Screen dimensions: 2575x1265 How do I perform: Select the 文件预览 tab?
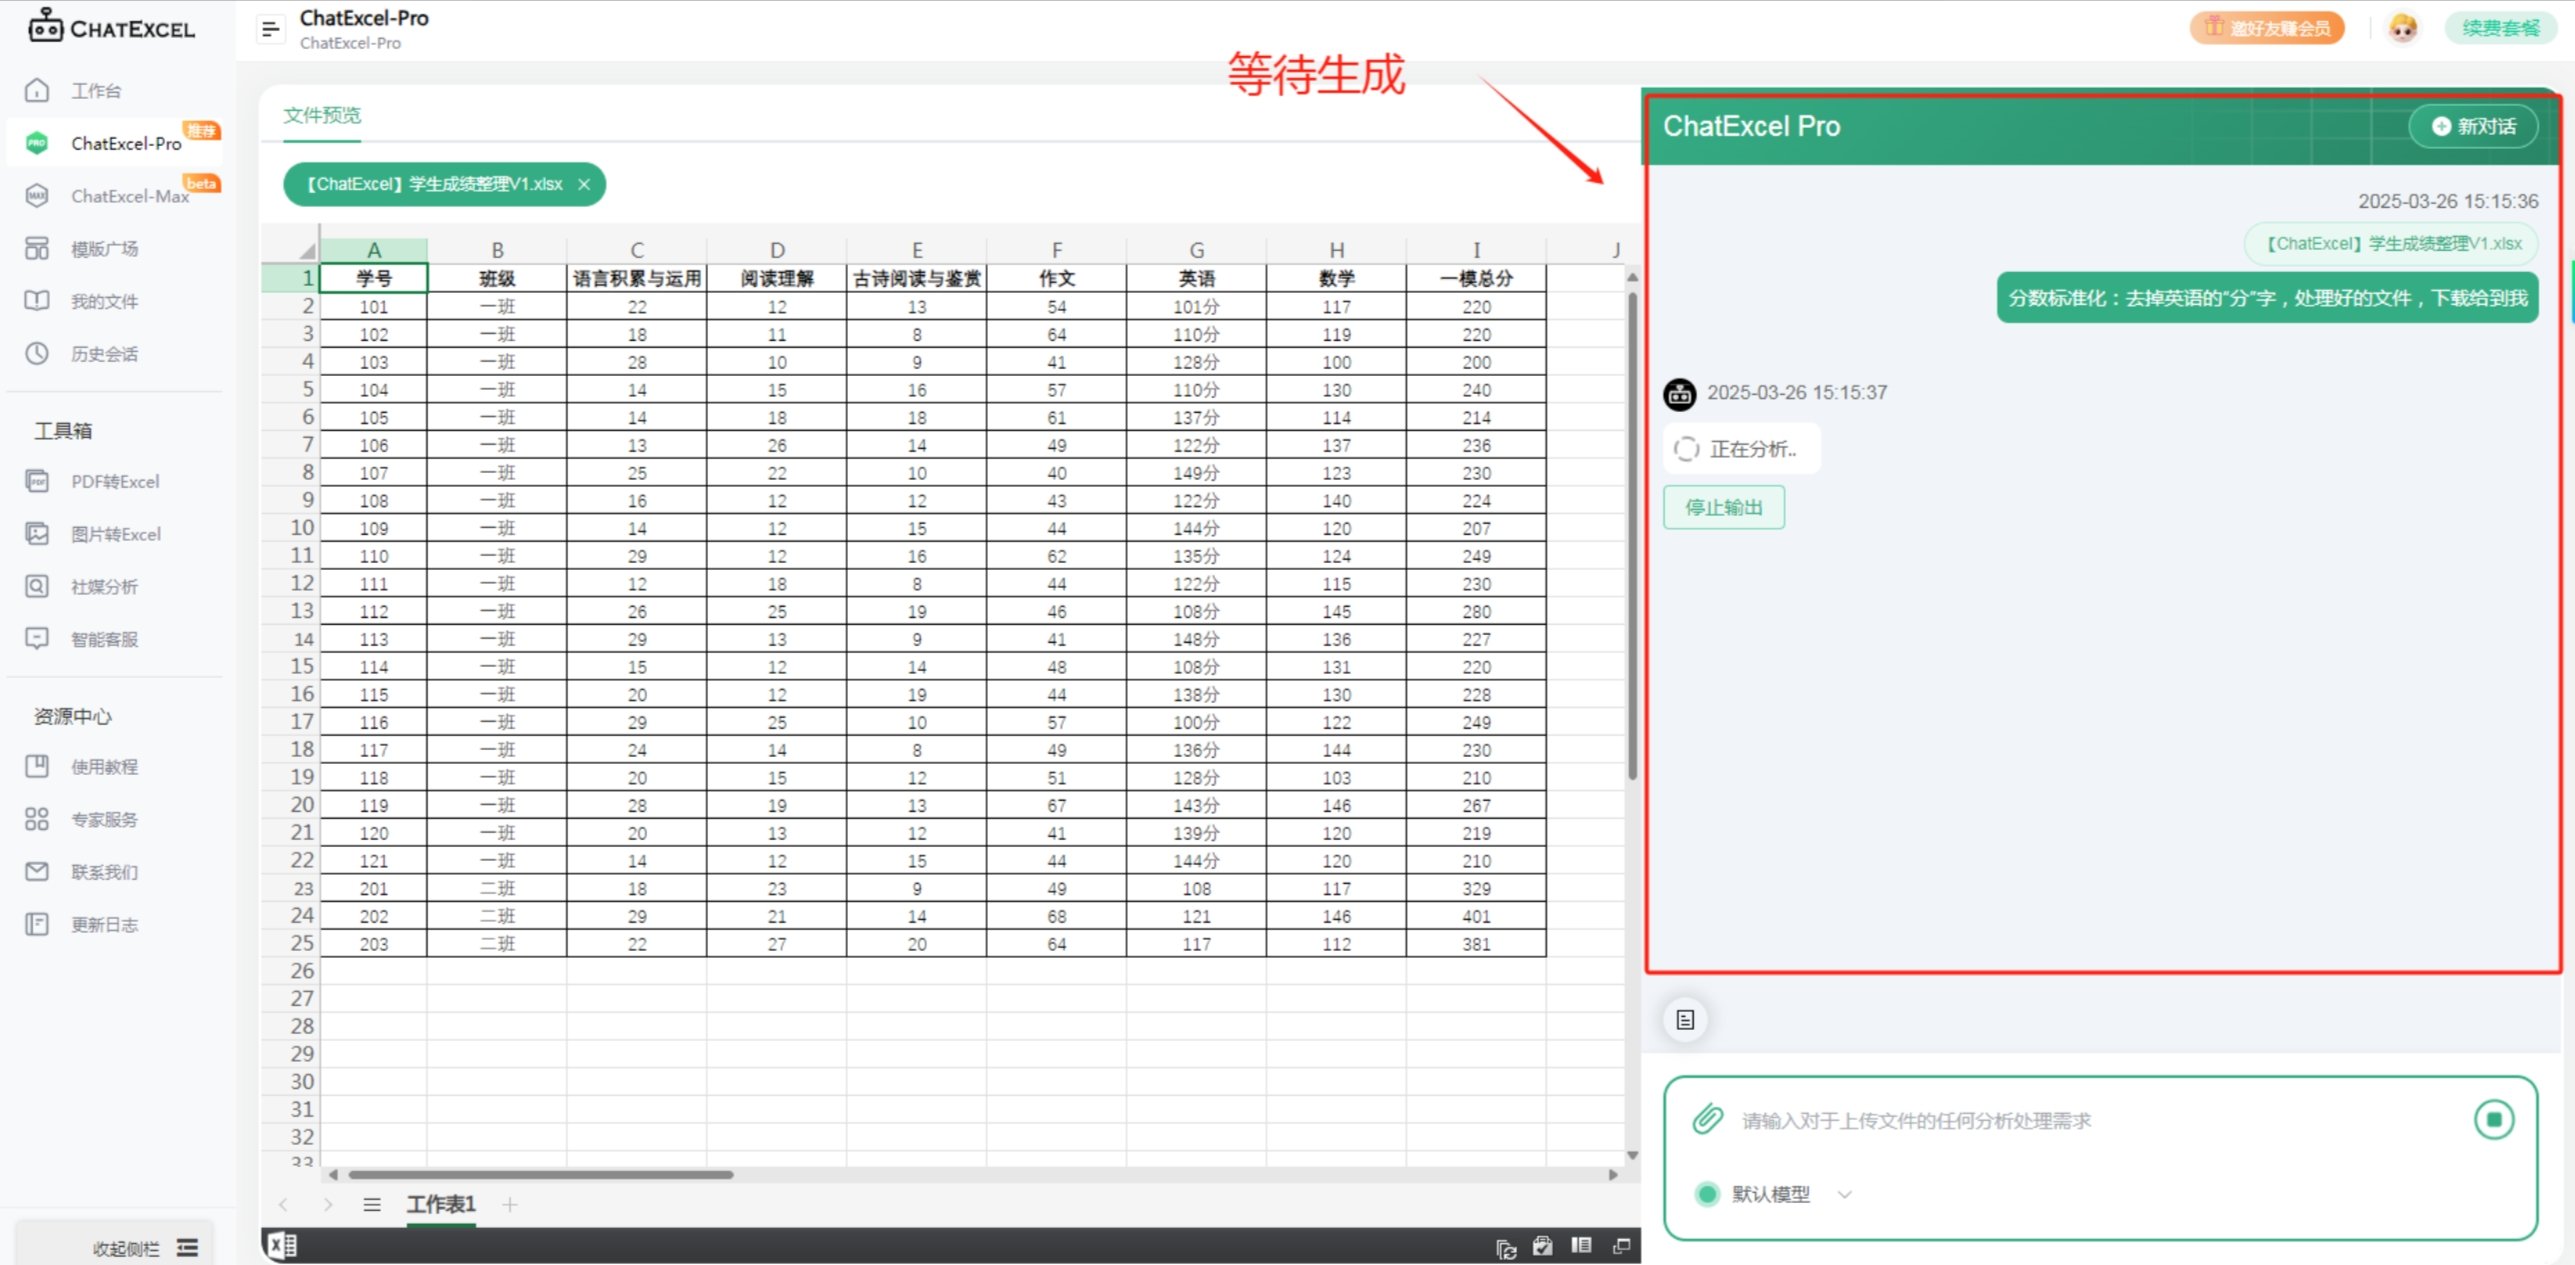pyautogui.click(x=320, y=115)
